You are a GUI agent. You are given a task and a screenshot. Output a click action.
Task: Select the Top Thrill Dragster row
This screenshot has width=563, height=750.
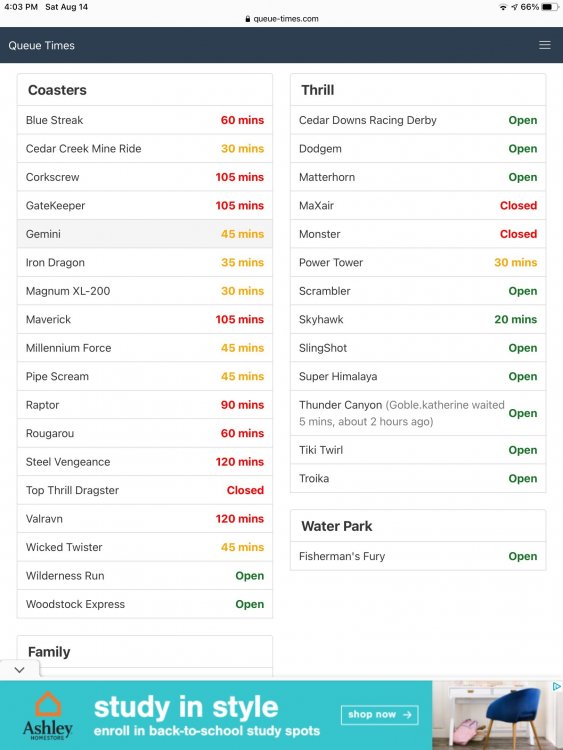[x=145, y=490]
